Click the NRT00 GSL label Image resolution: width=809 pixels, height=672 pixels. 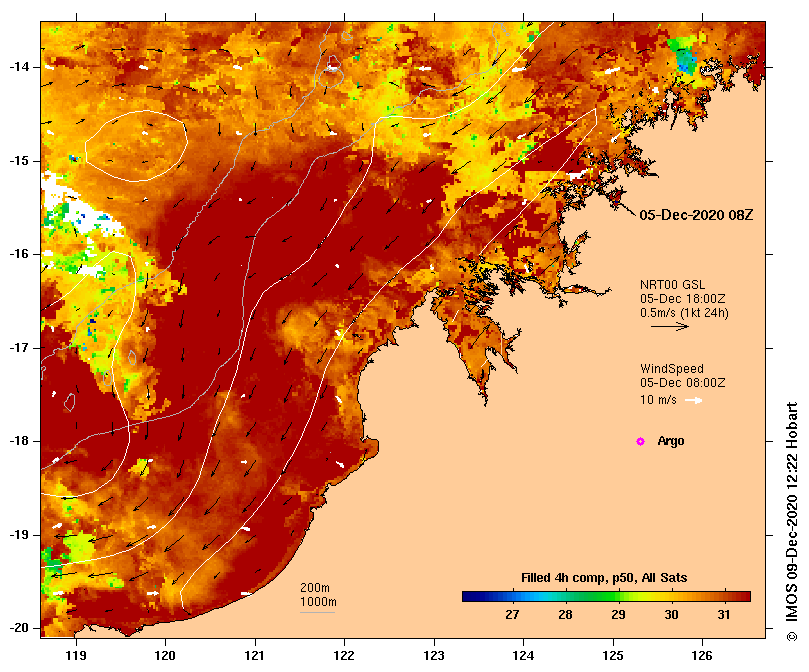point(672,285)
